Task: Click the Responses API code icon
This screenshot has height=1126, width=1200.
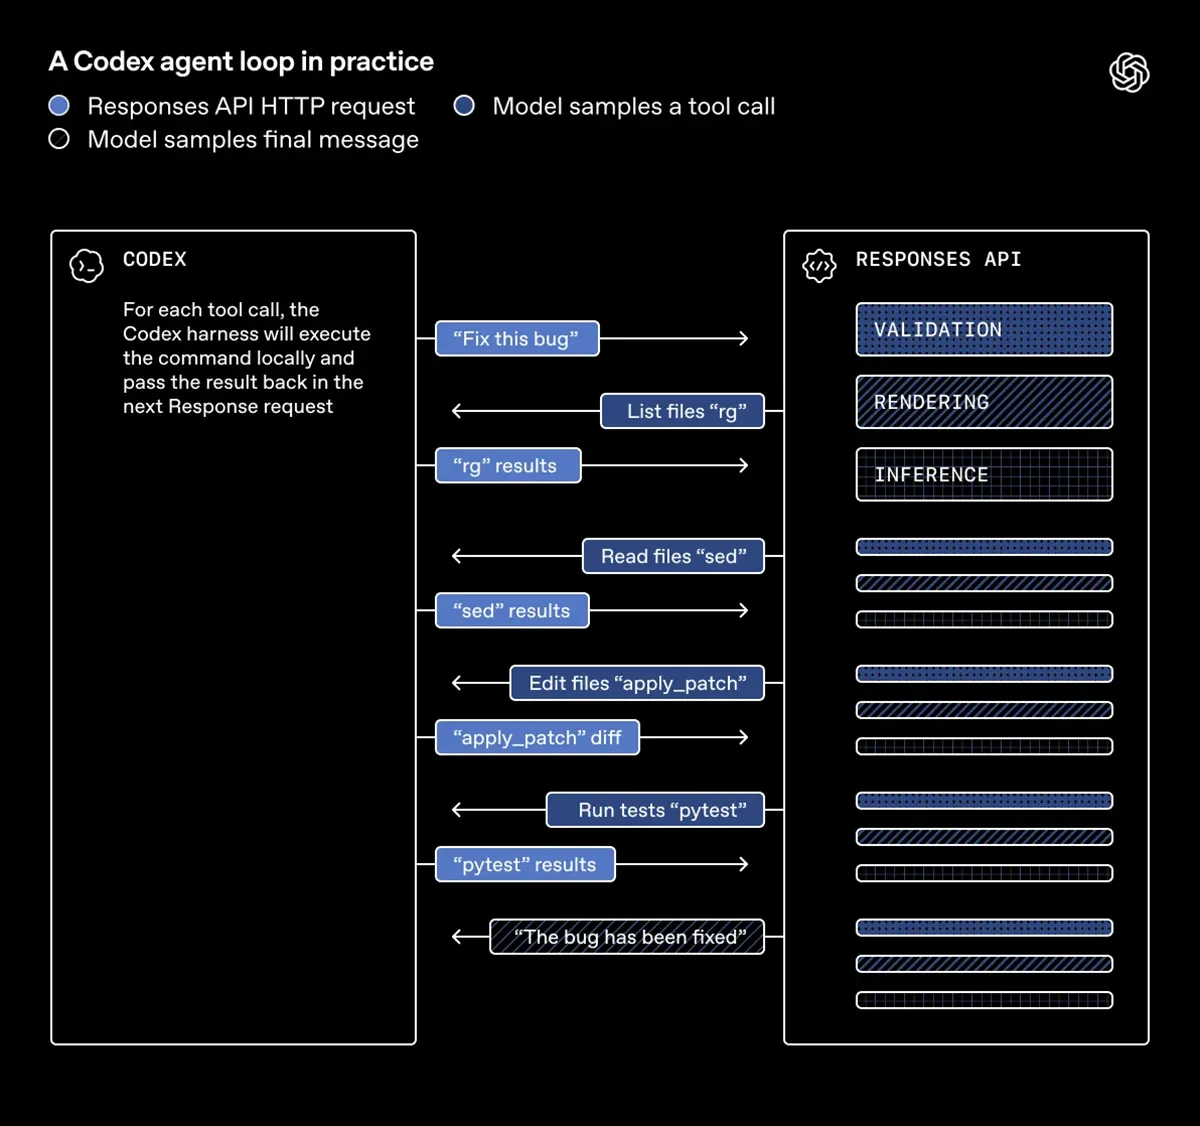Action: 819,266
